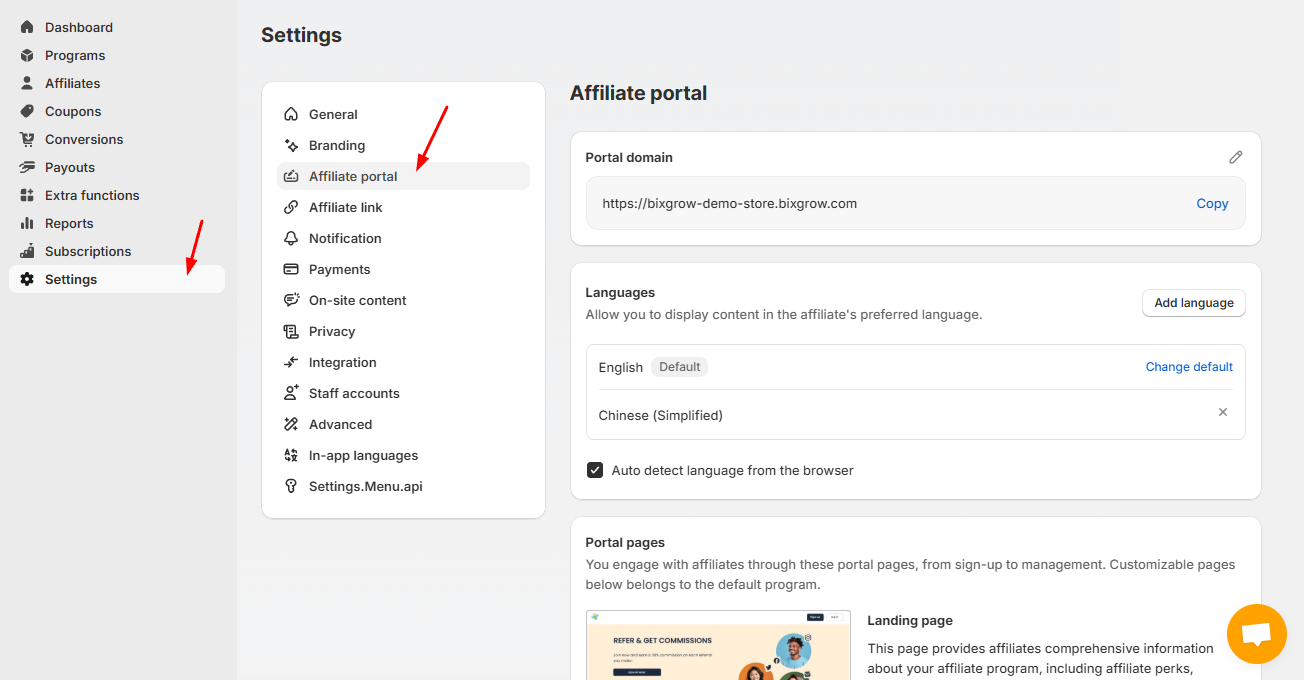The width and height of the screenshot is (1304, 680).
Task: Remove Chinese (Simplified) language with X icon
Action: click(1222, 412)
